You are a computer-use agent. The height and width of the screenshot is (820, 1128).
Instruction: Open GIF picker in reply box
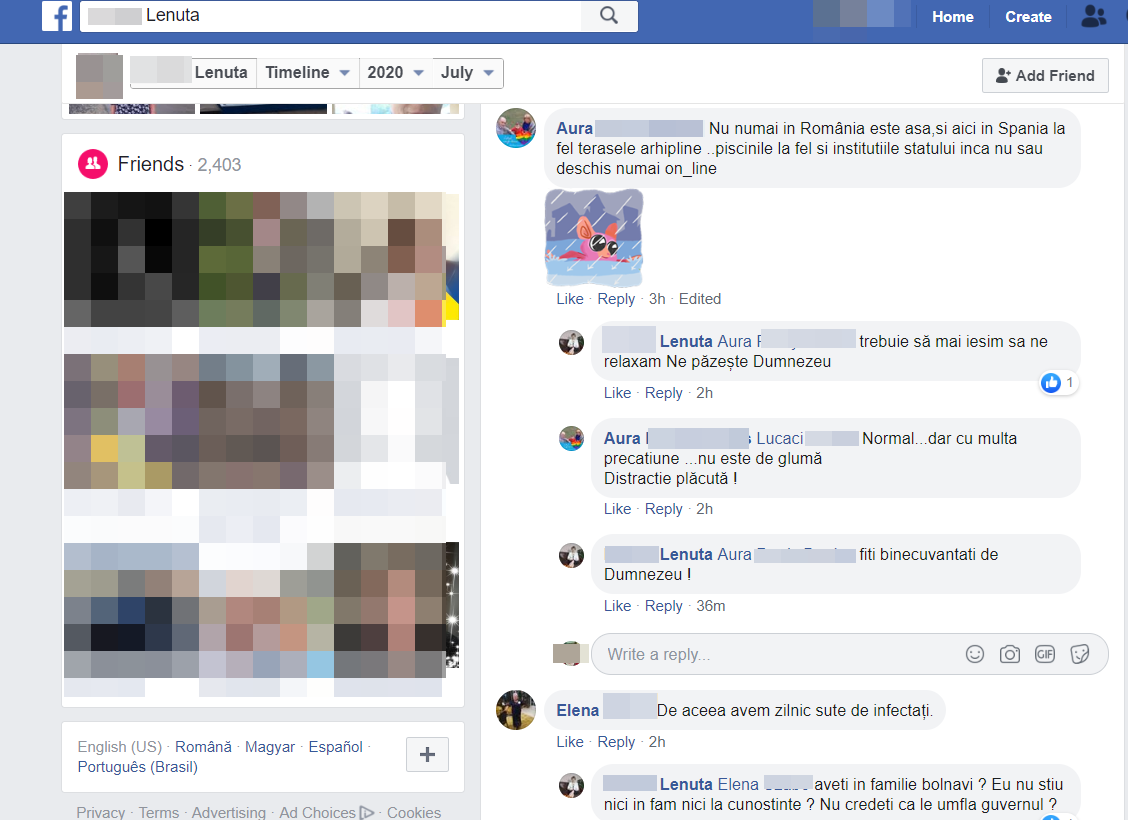click(1045, 654)
